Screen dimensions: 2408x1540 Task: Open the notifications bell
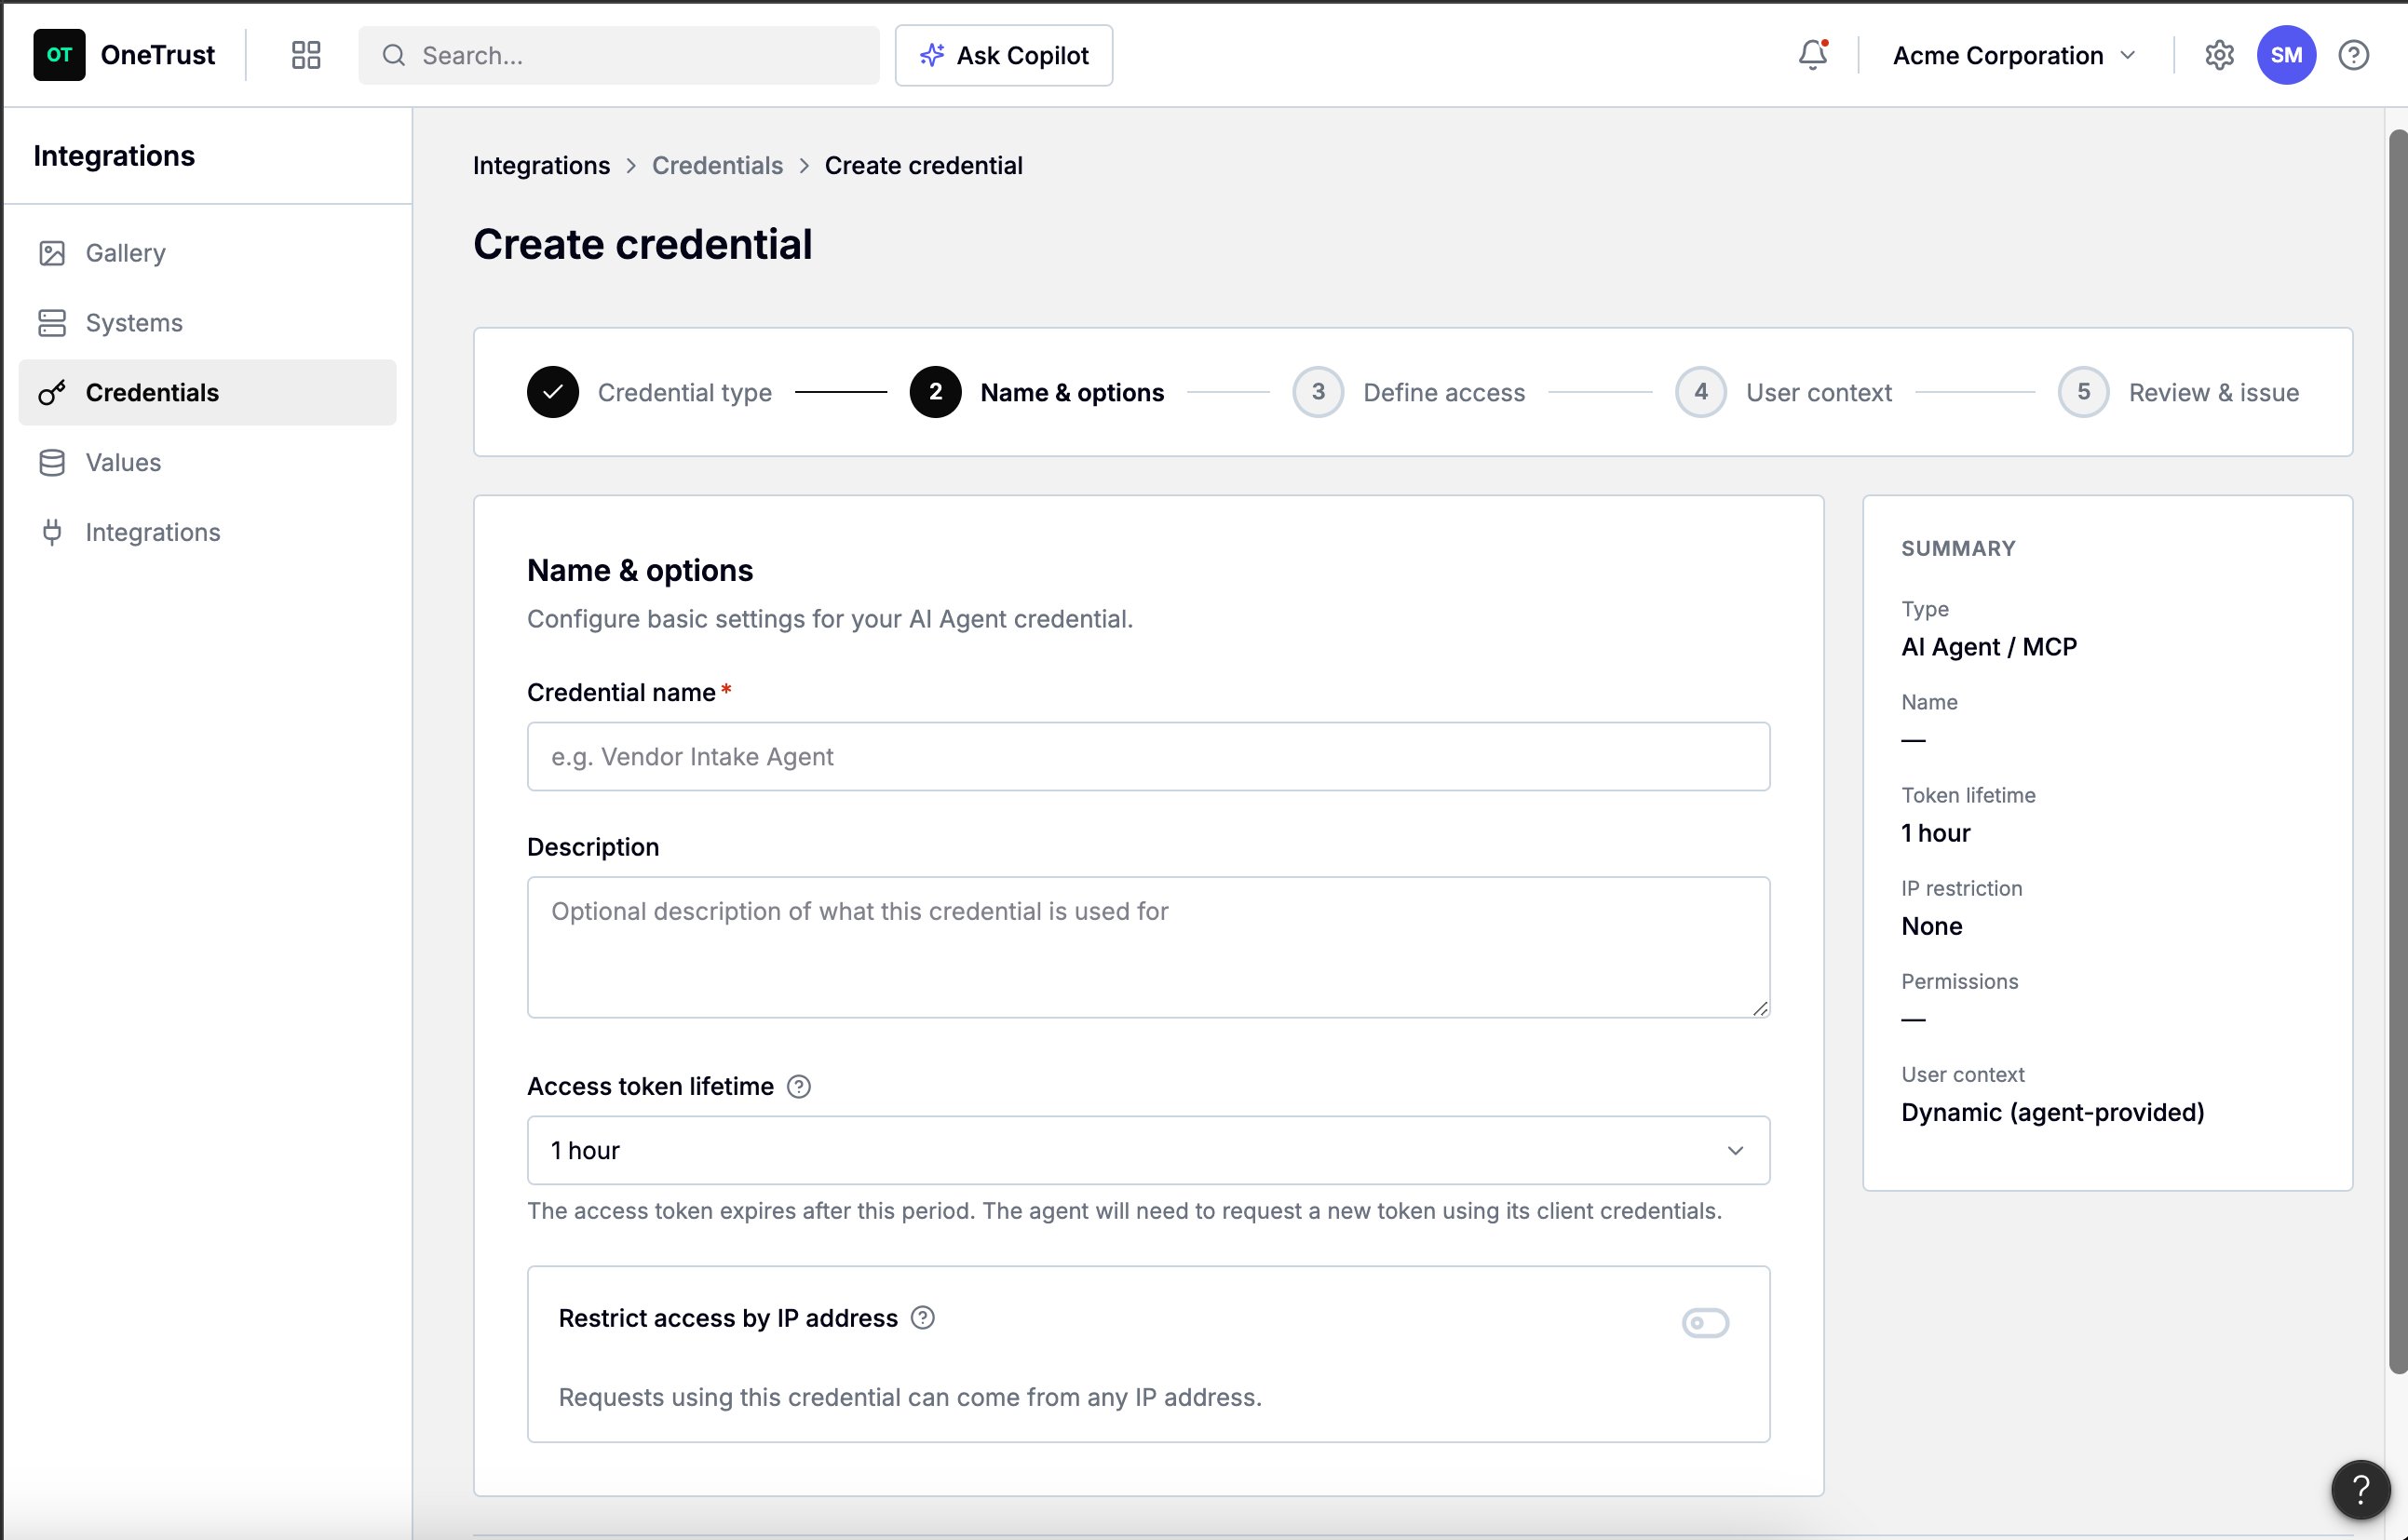click(1813, 55)
